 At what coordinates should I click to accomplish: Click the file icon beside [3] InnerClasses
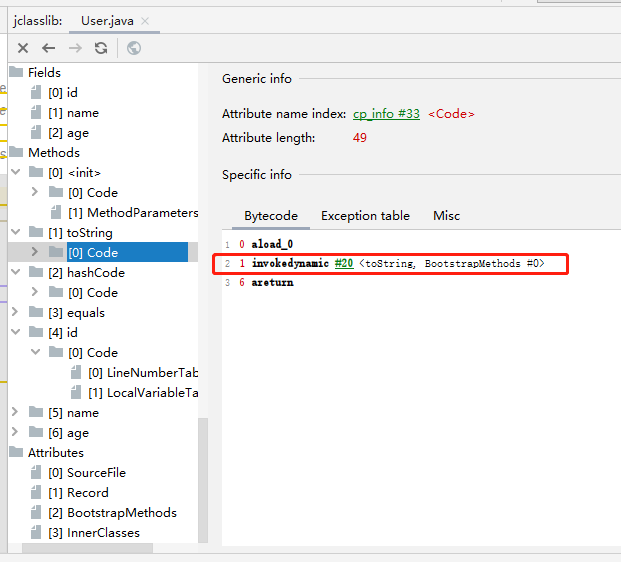(36, 533)
